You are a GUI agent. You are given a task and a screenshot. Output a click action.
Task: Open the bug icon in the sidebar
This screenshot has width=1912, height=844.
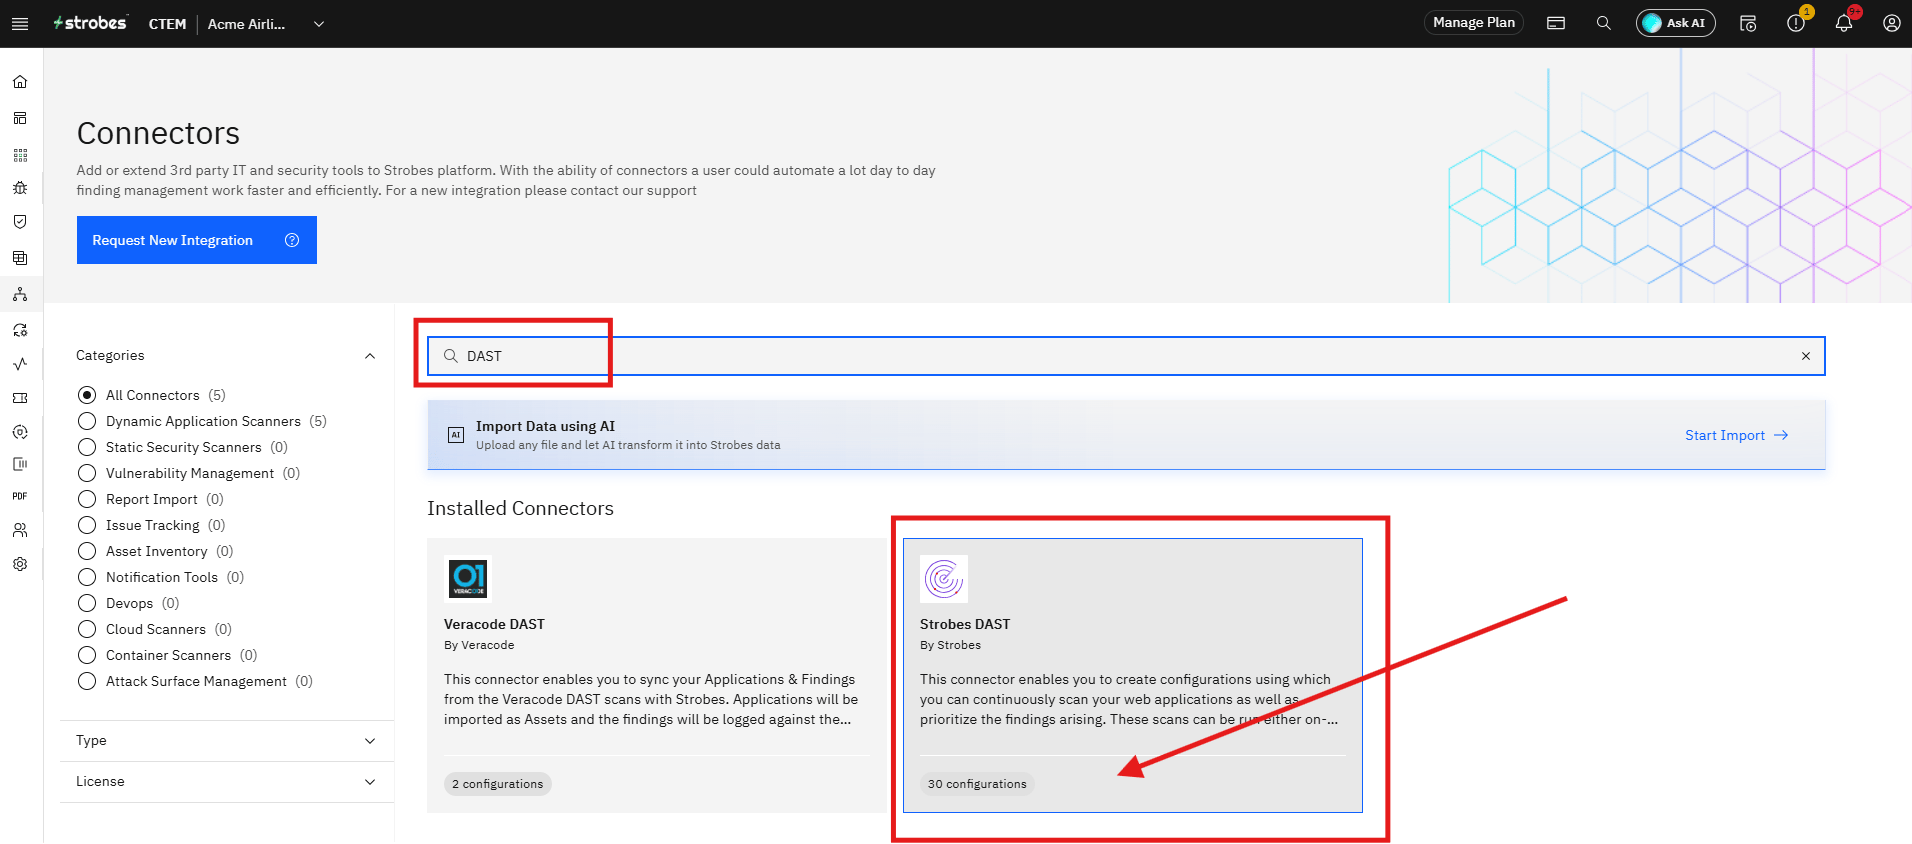click(20, 188)
